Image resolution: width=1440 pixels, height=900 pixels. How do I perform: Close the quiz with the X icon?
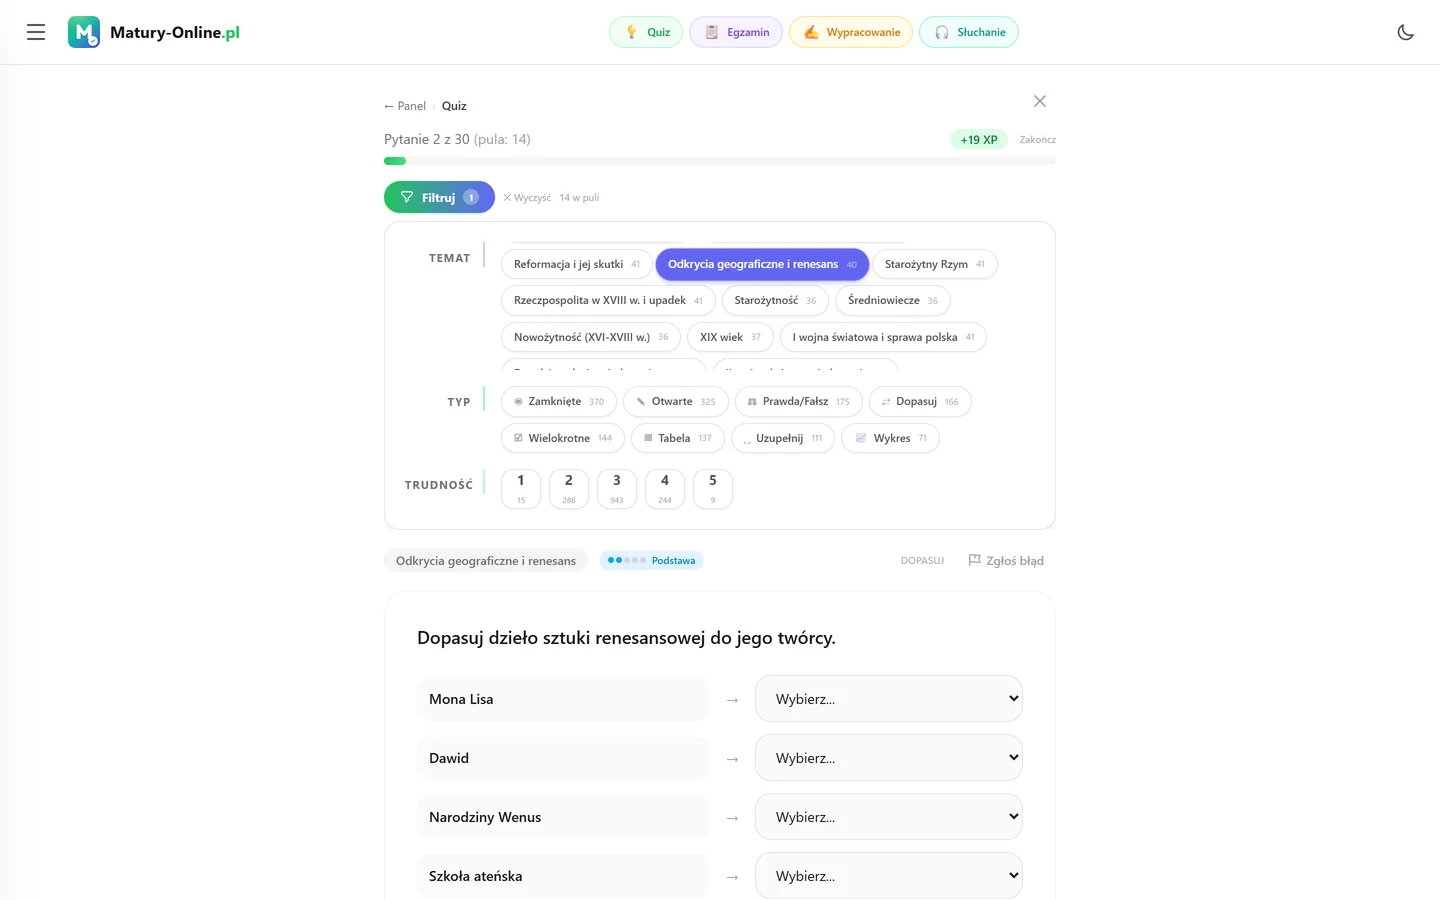click(1040, 101)
